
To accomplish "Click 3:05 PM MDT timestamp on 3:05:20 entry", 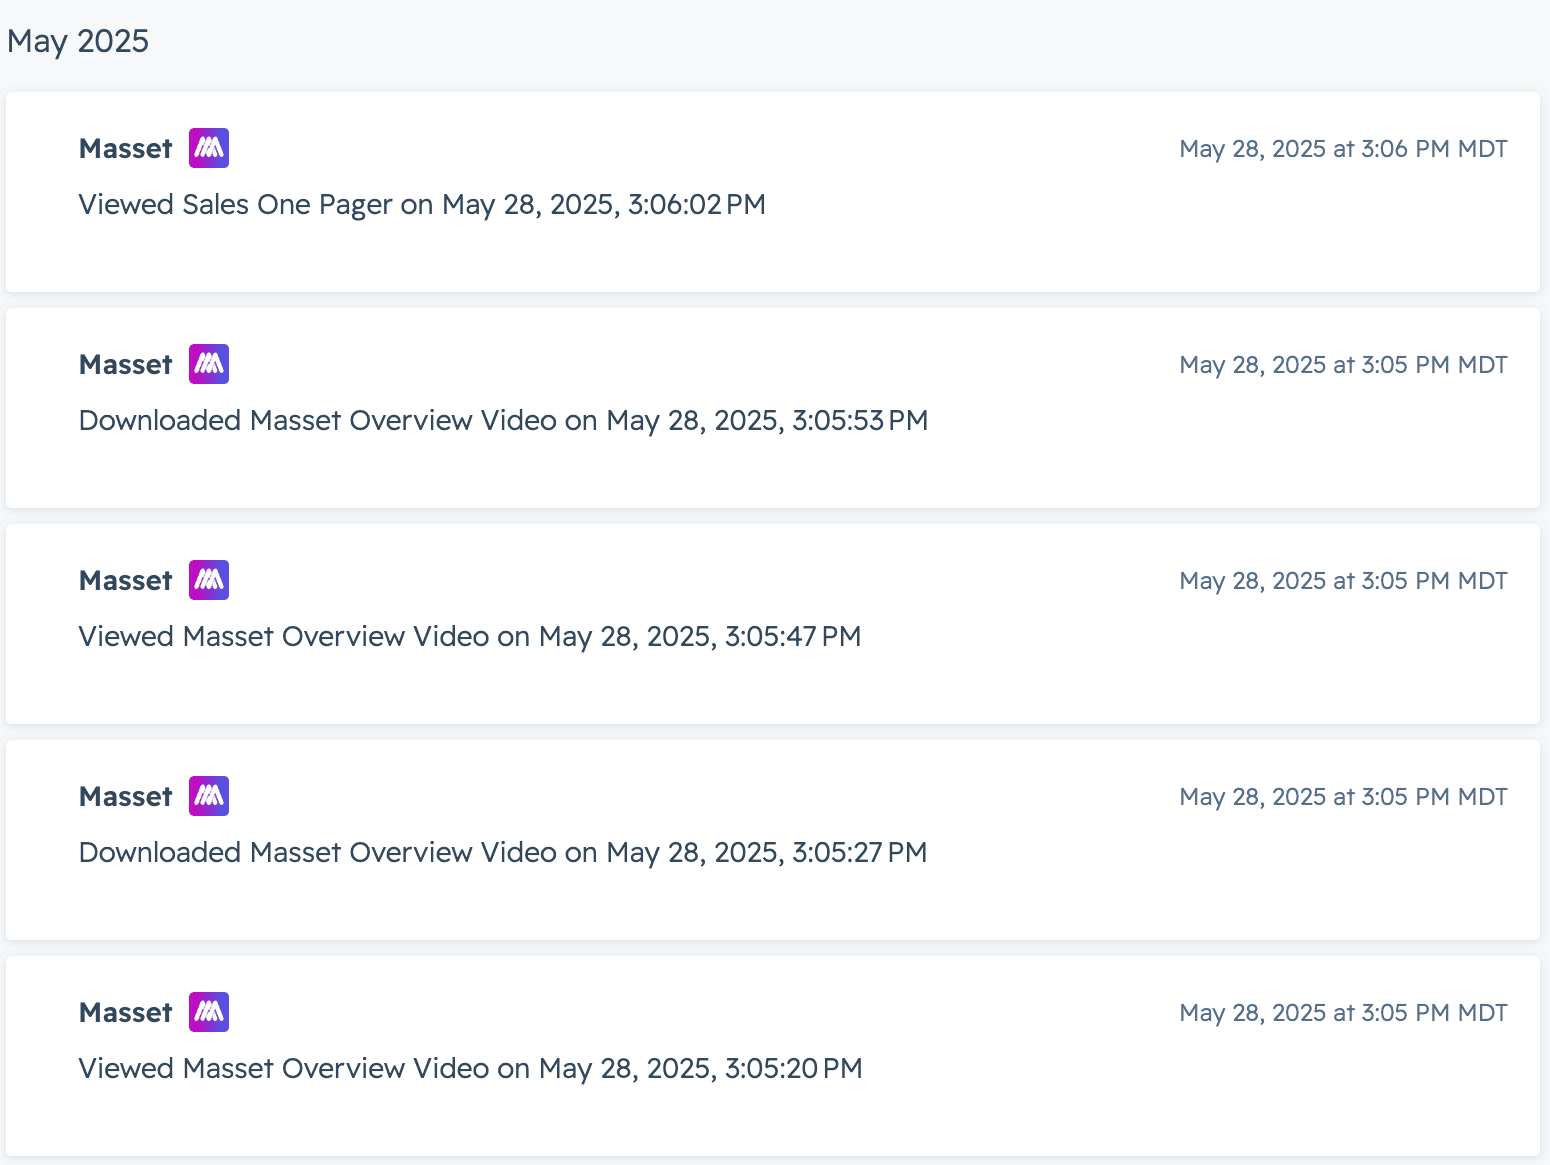I will click(1343, 1013).
